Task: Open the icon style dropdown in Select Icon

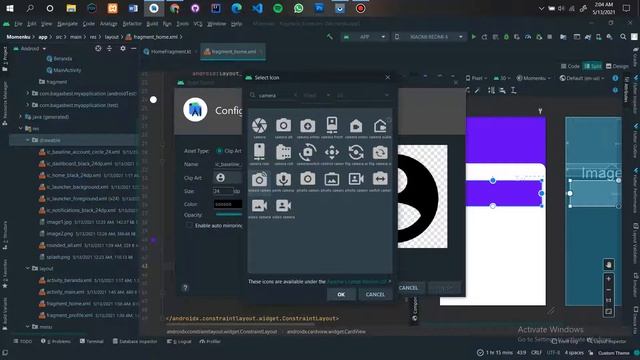Action: [x=317, y=95]
